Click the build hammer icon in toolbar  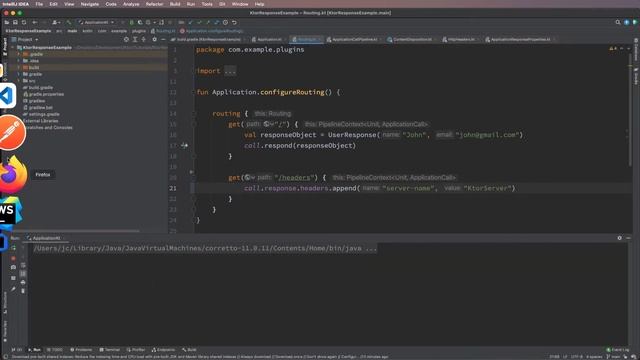point(69,22)
